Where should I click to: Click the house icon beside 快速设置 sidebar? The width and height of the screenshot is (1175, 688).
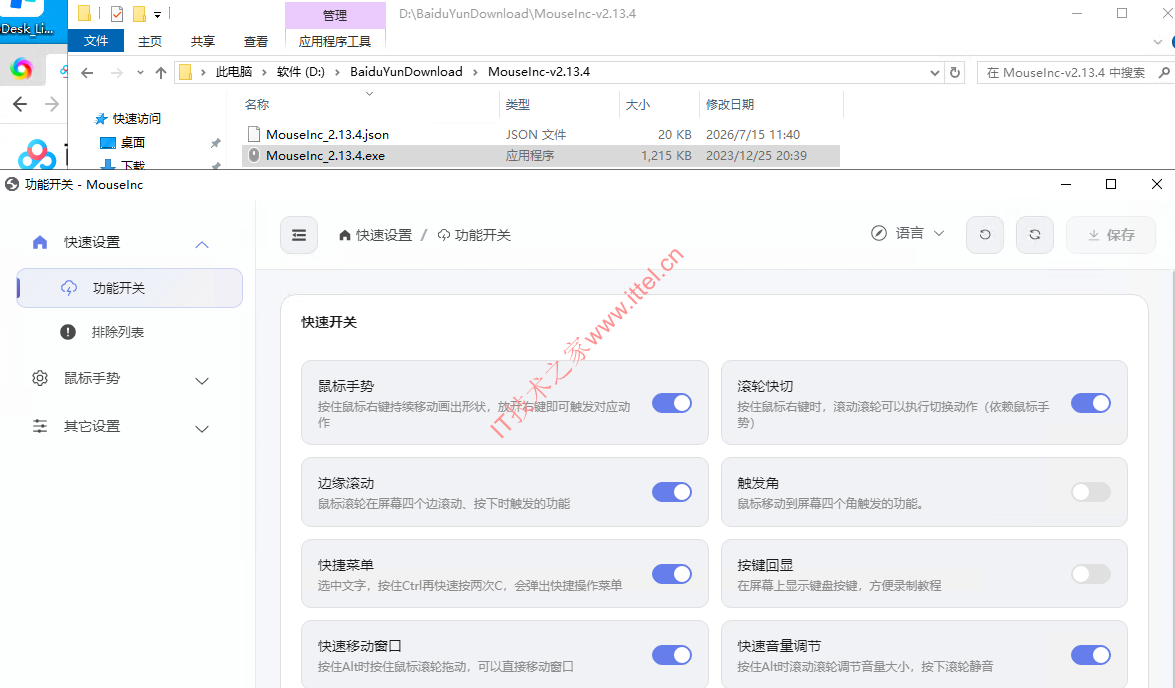[x=40, y=242]
